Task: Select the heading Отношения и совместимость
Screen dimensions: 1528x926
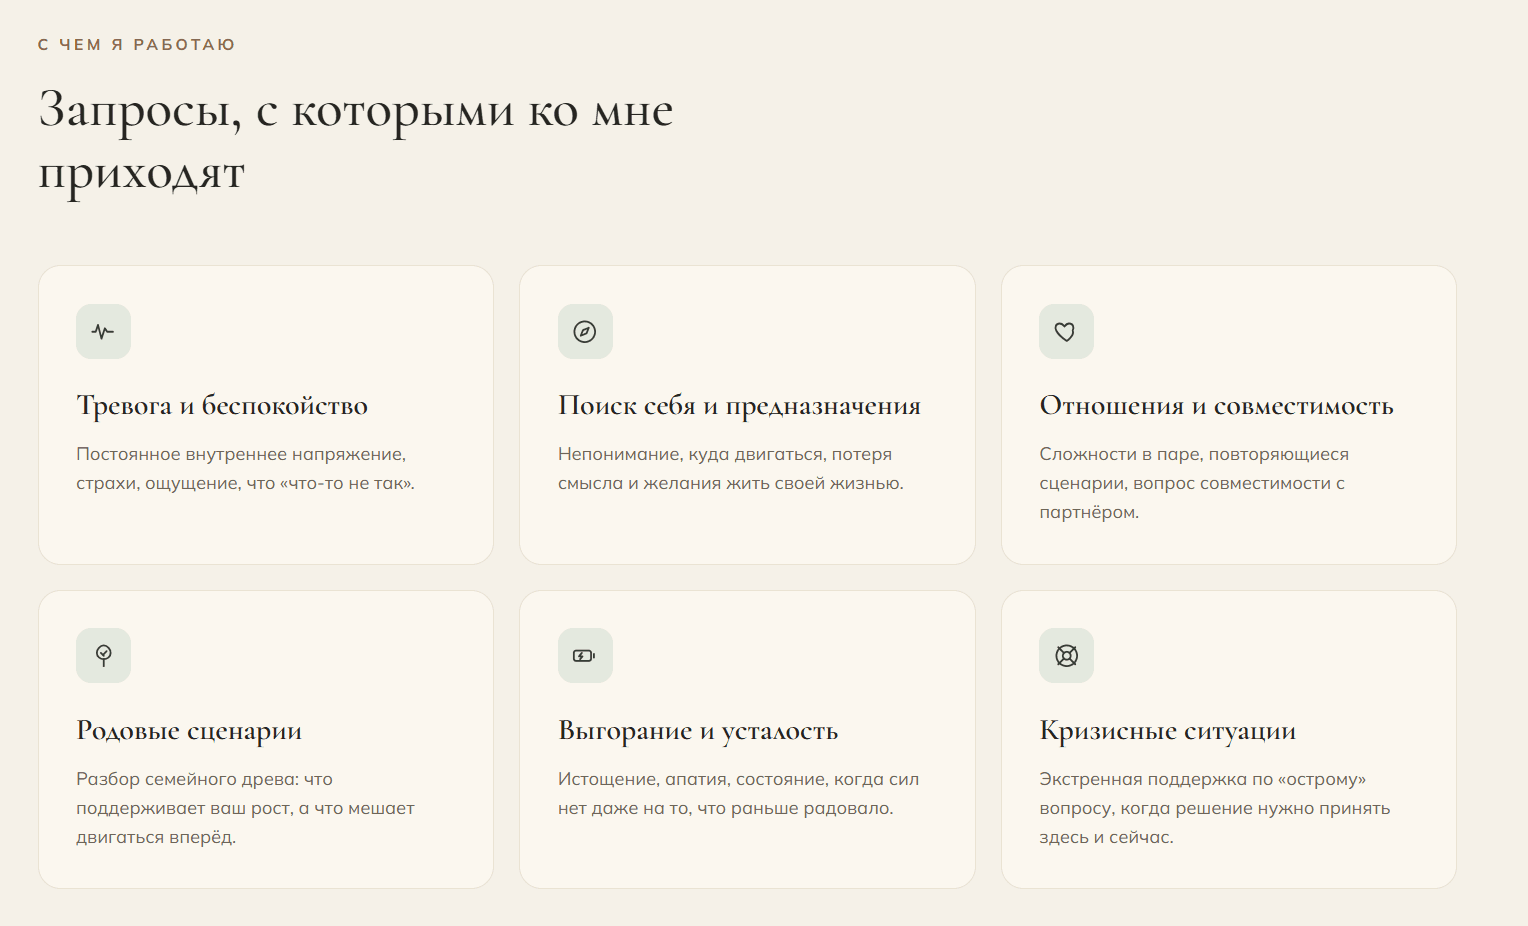Action: coord(1216,406)
